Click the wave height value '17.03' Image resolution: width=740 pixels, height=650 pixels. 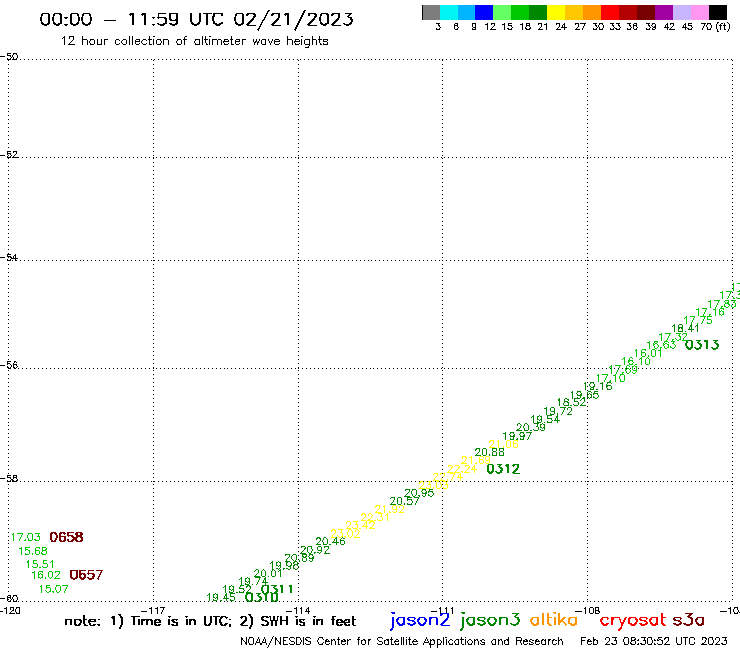coord(25,537)
